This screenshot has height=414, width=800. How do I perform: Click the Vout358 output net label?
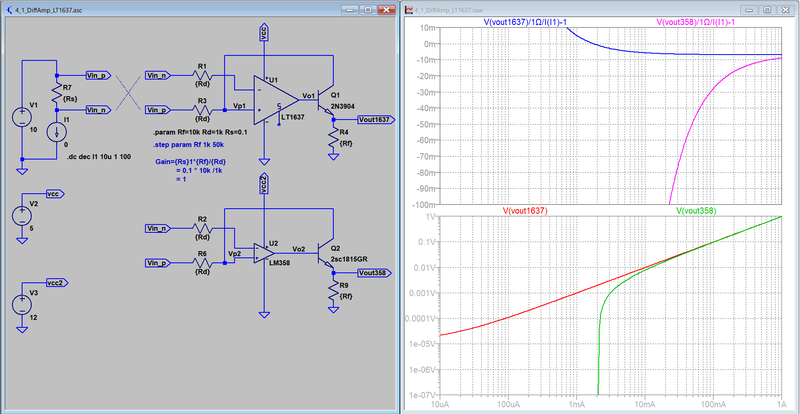(x=375, y=272)
